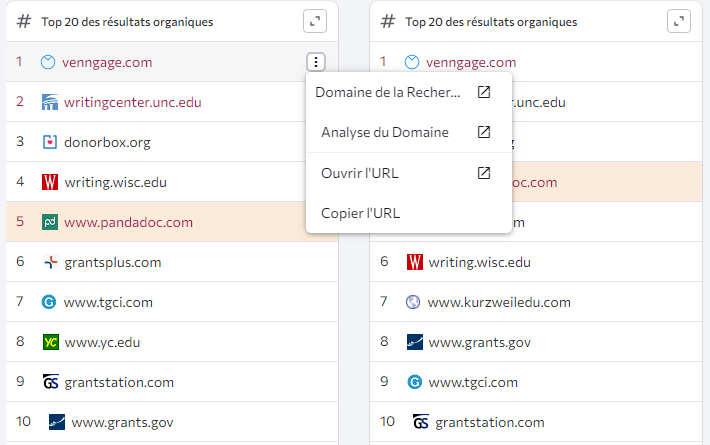The height and width of the screenshot is (445, 710).
Task: Select Analyse du Domaine from menu
Action: (x=409, y=132)
